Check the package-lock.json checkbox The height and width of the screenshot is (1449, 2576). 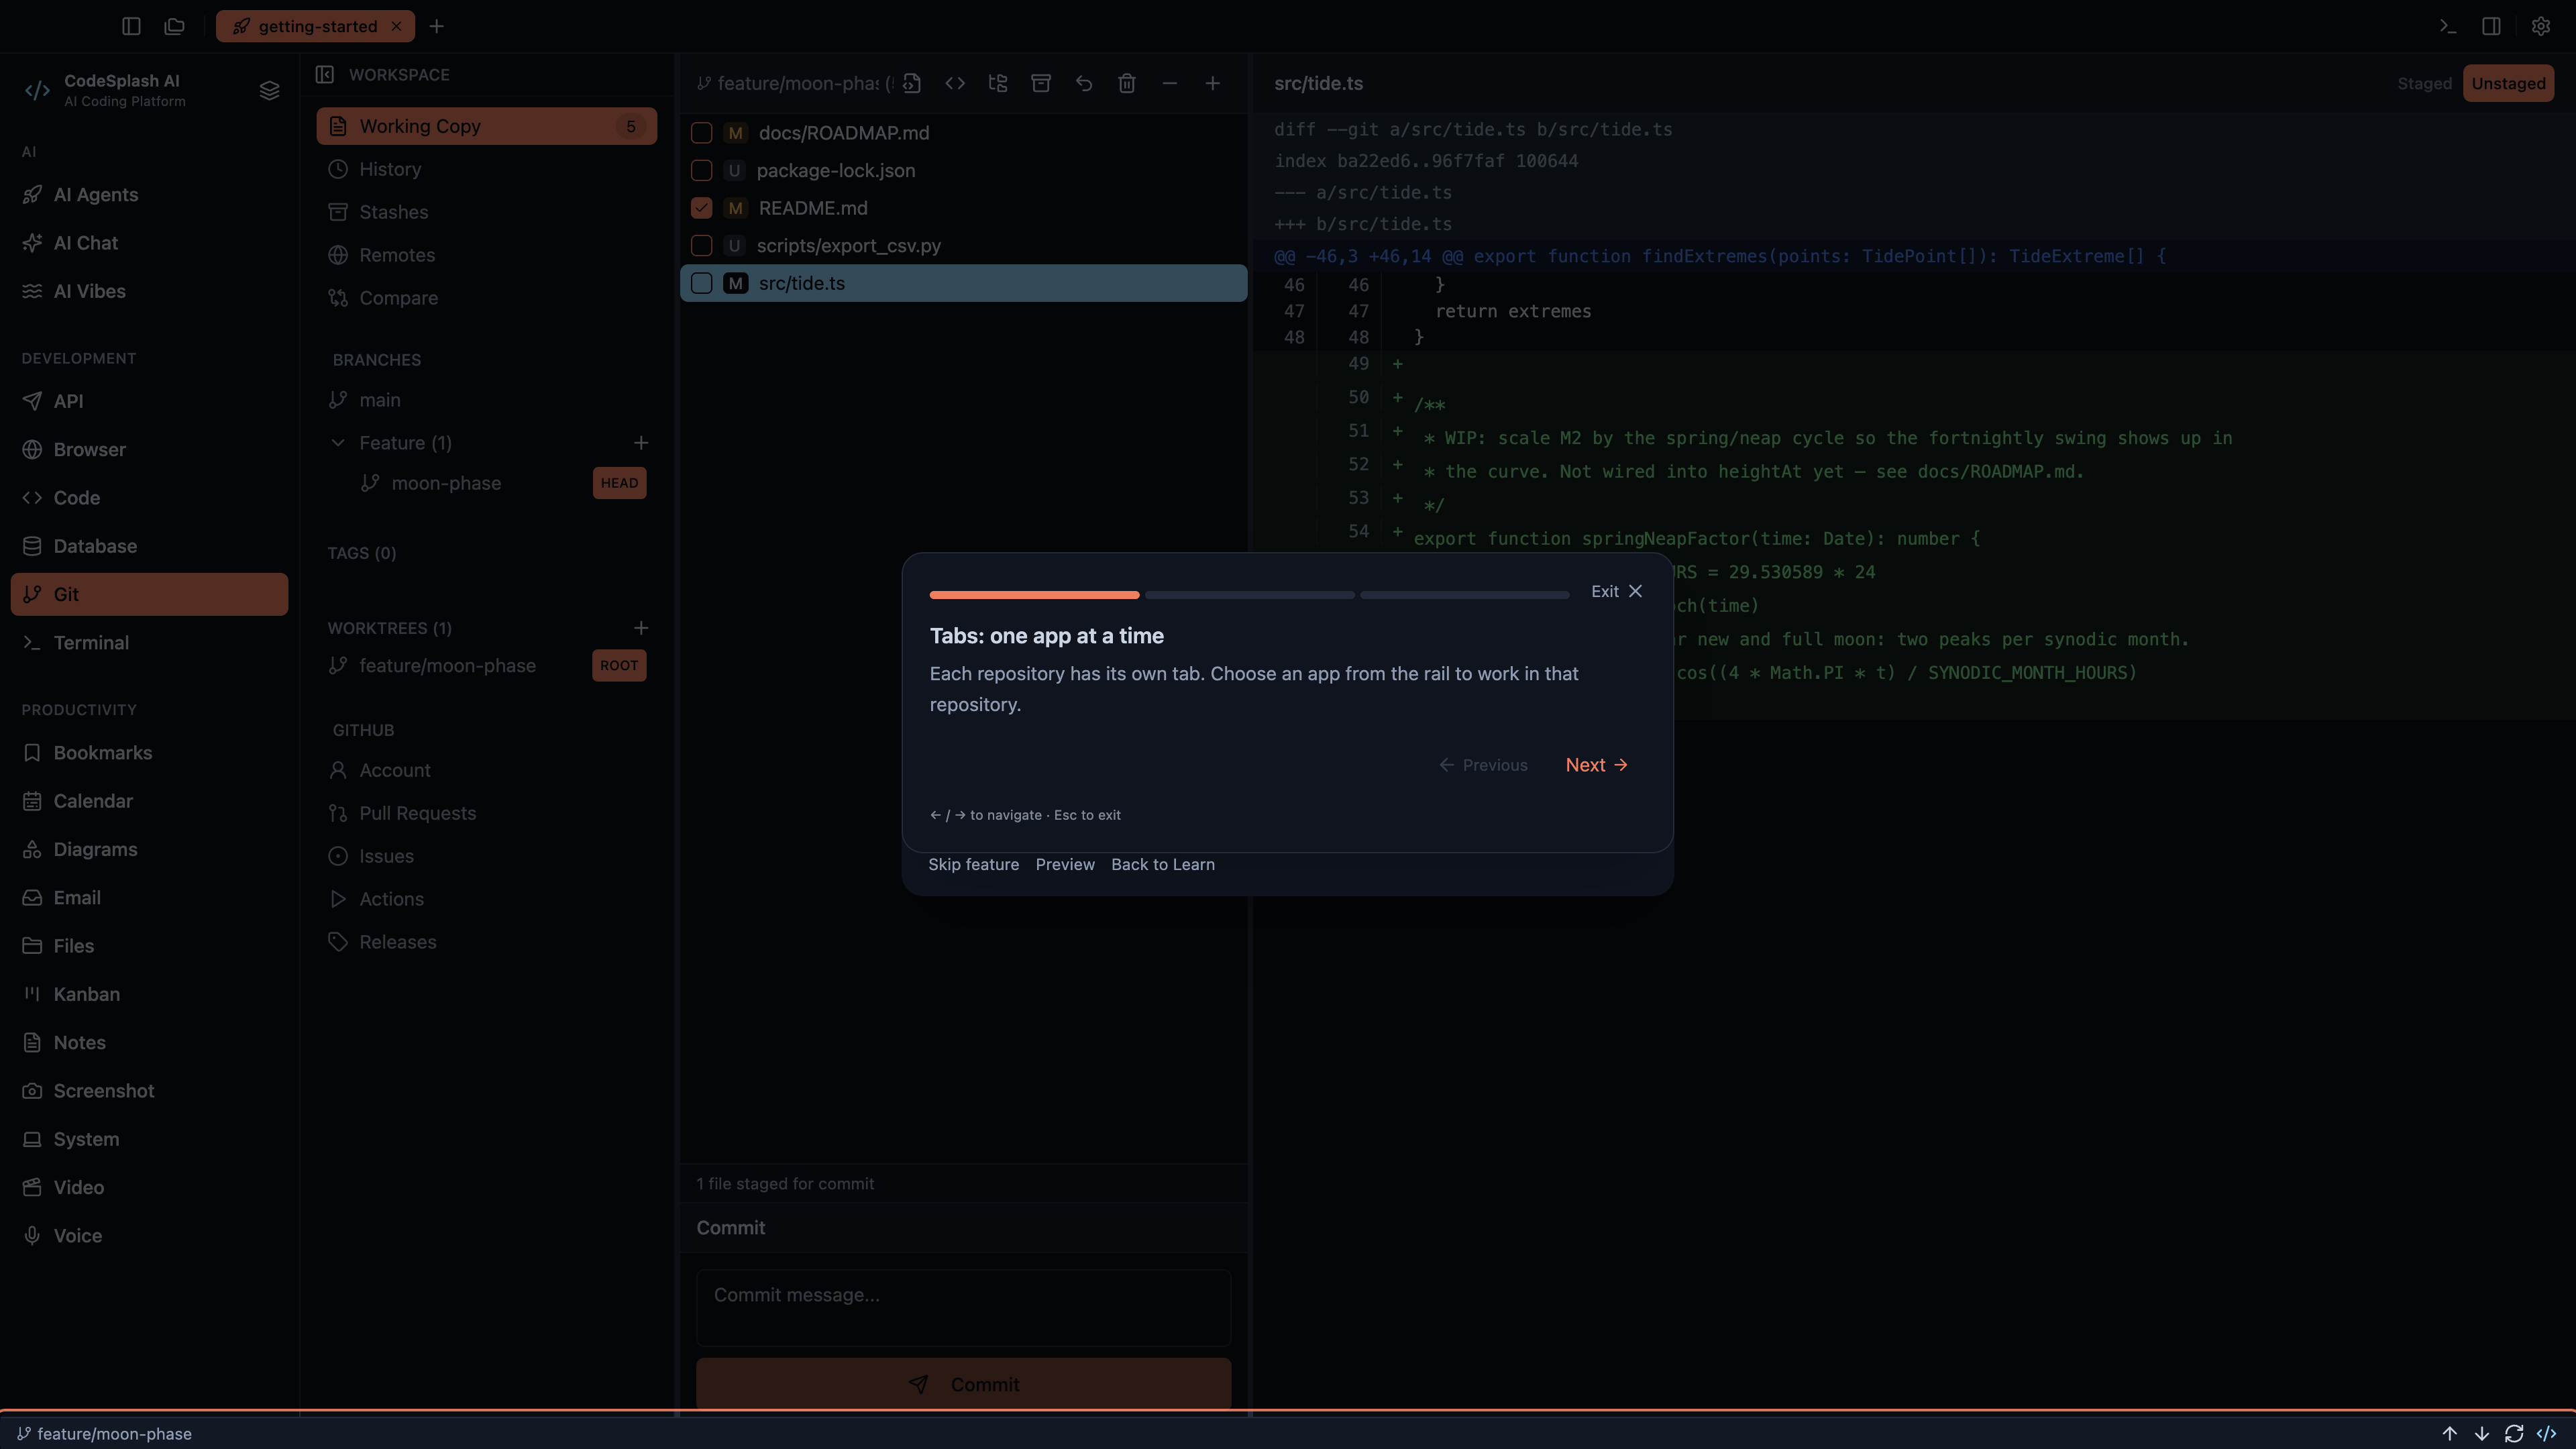702,171
